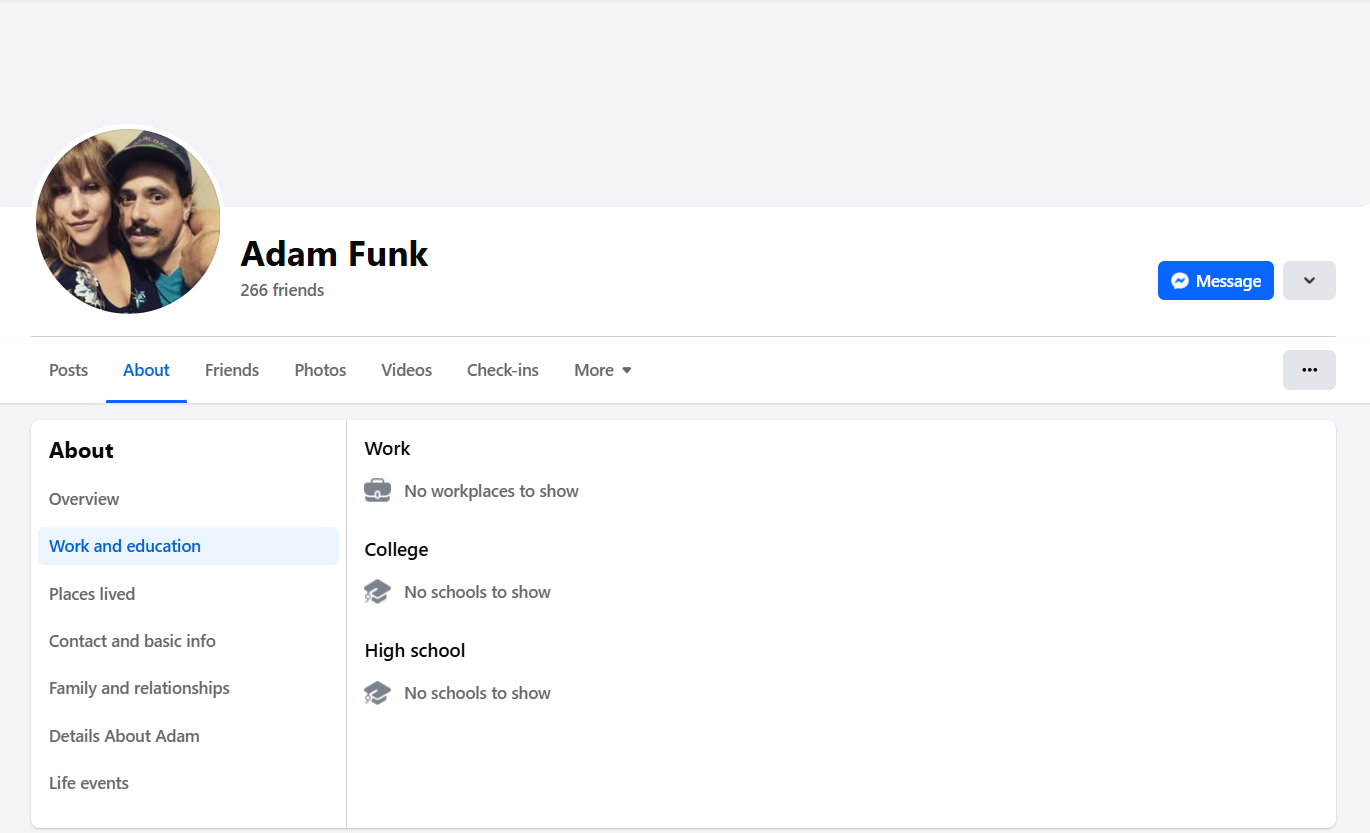
Task: Click the 266 friends link
Action: coord(282,290)
